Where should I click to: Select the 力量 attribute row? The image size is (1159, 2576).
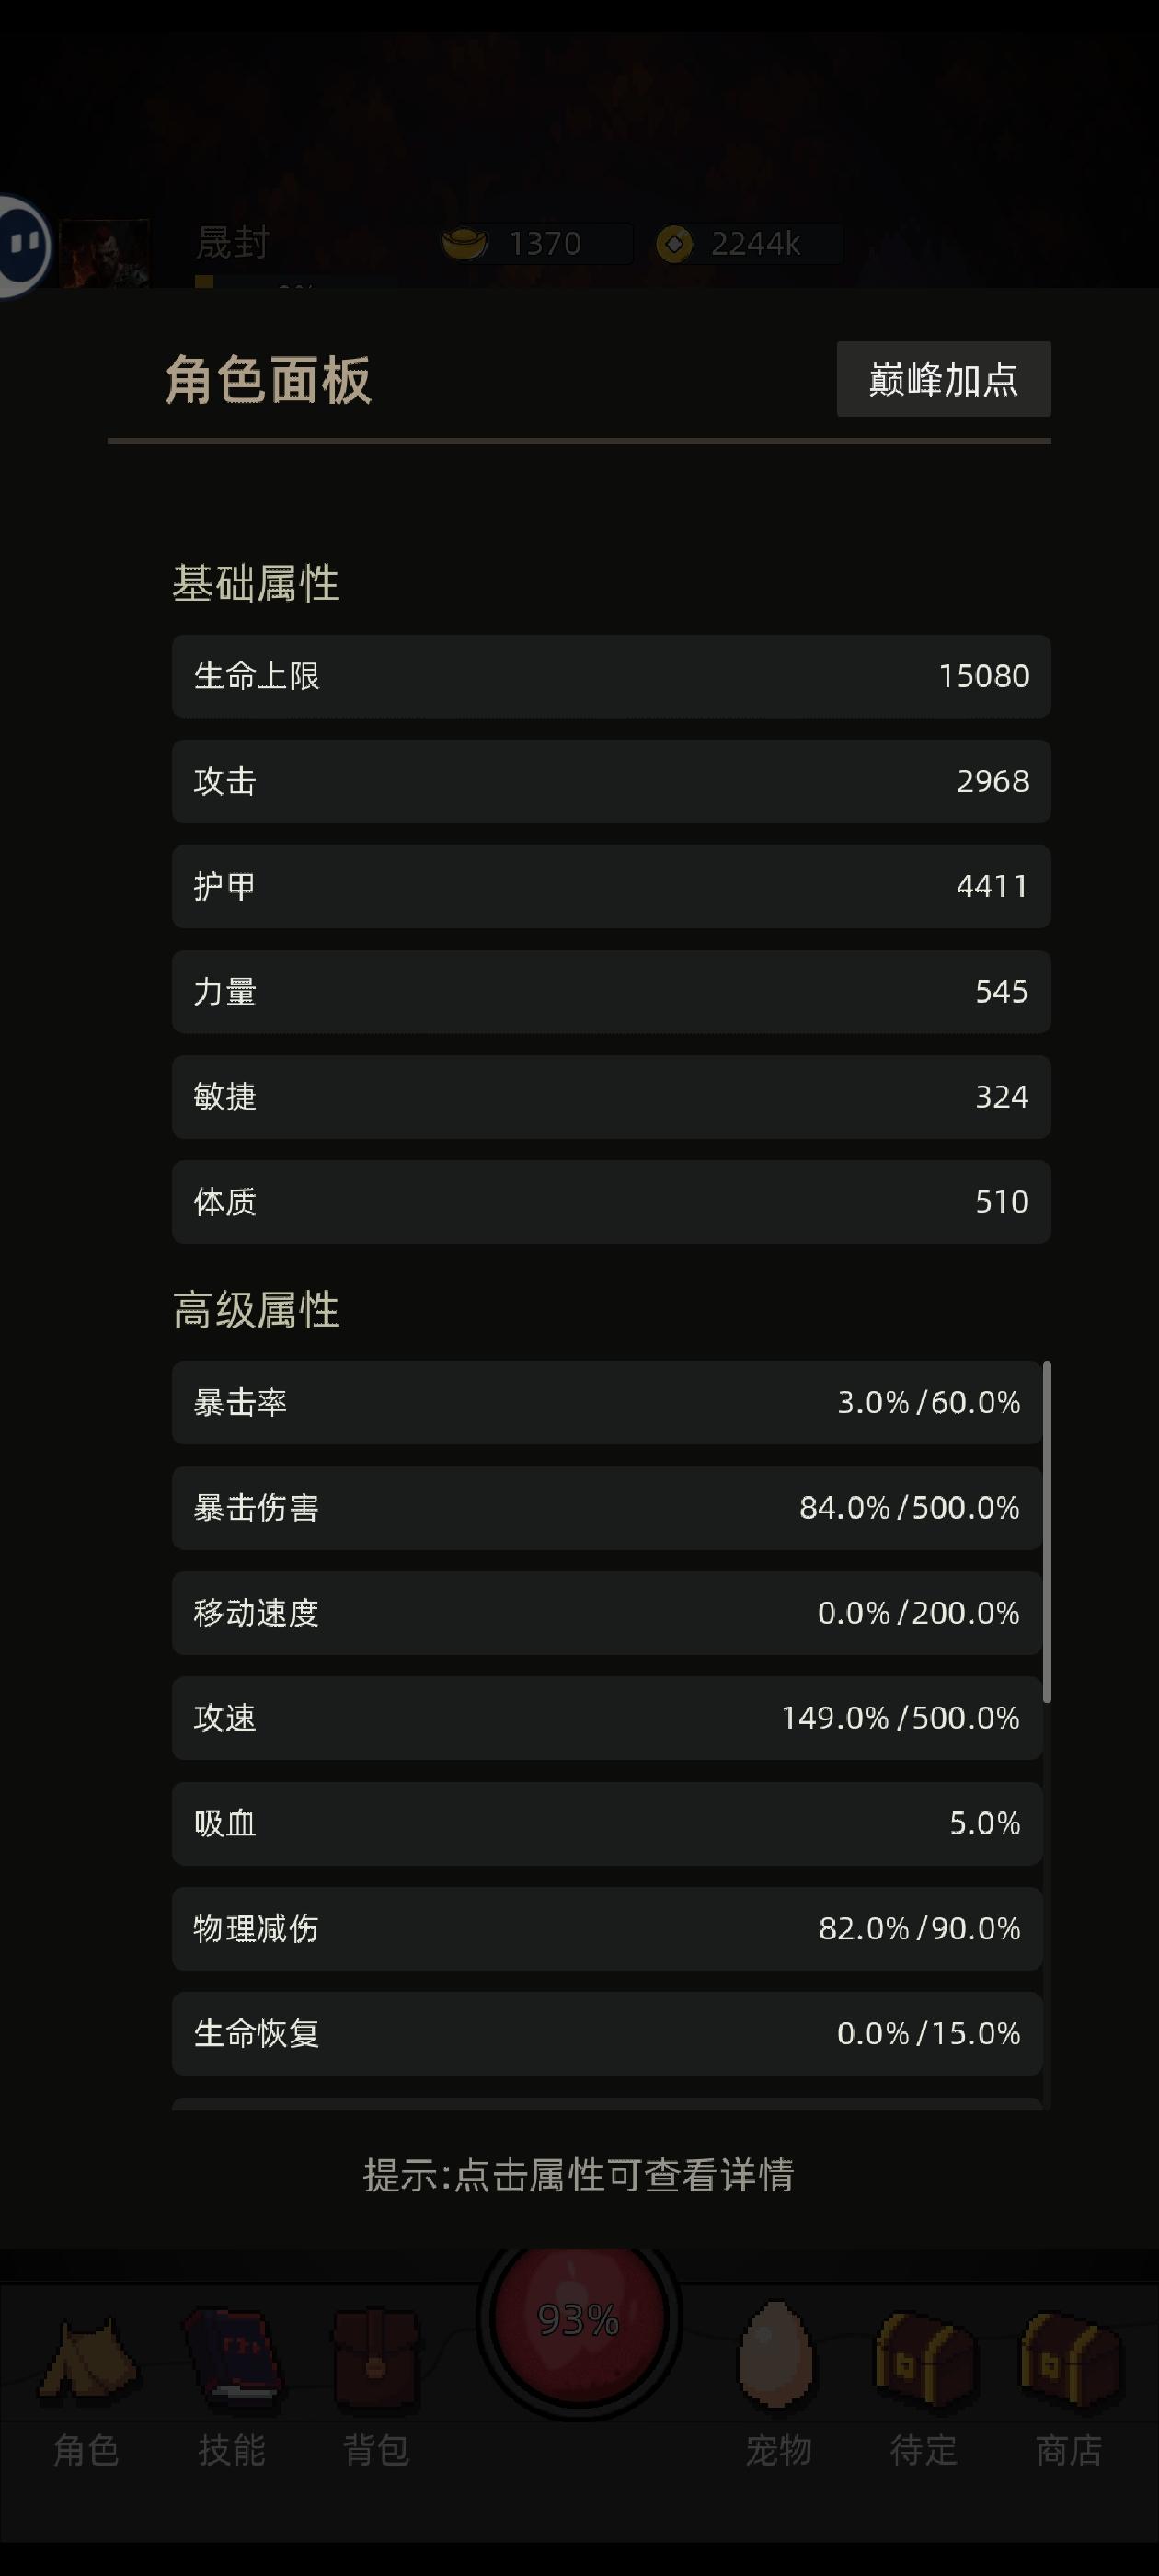coord(611,991)
